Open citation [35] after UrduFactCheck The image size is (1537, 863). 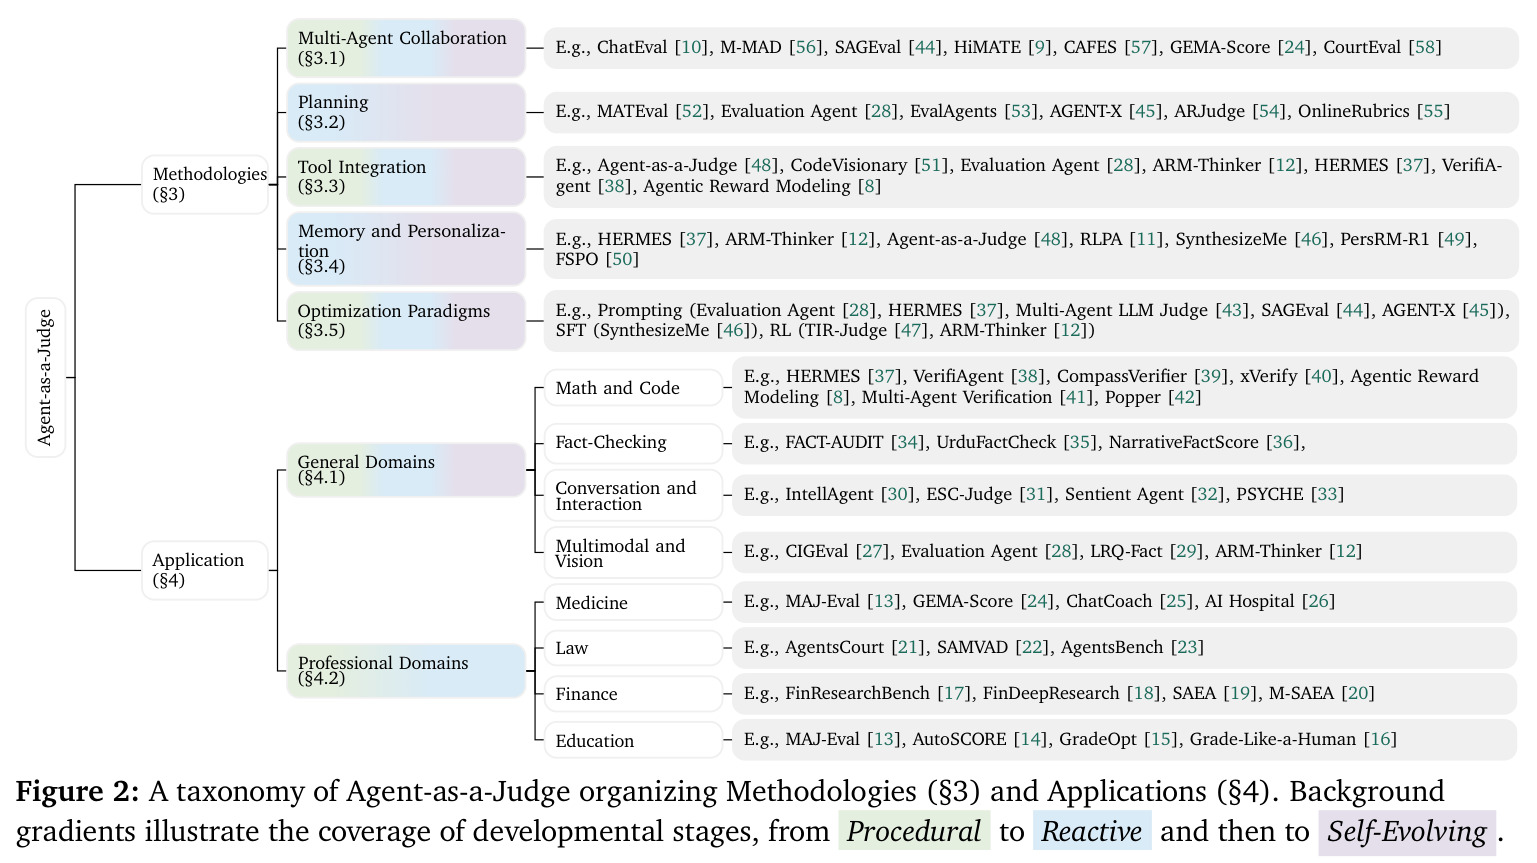tap(1080, 442)
